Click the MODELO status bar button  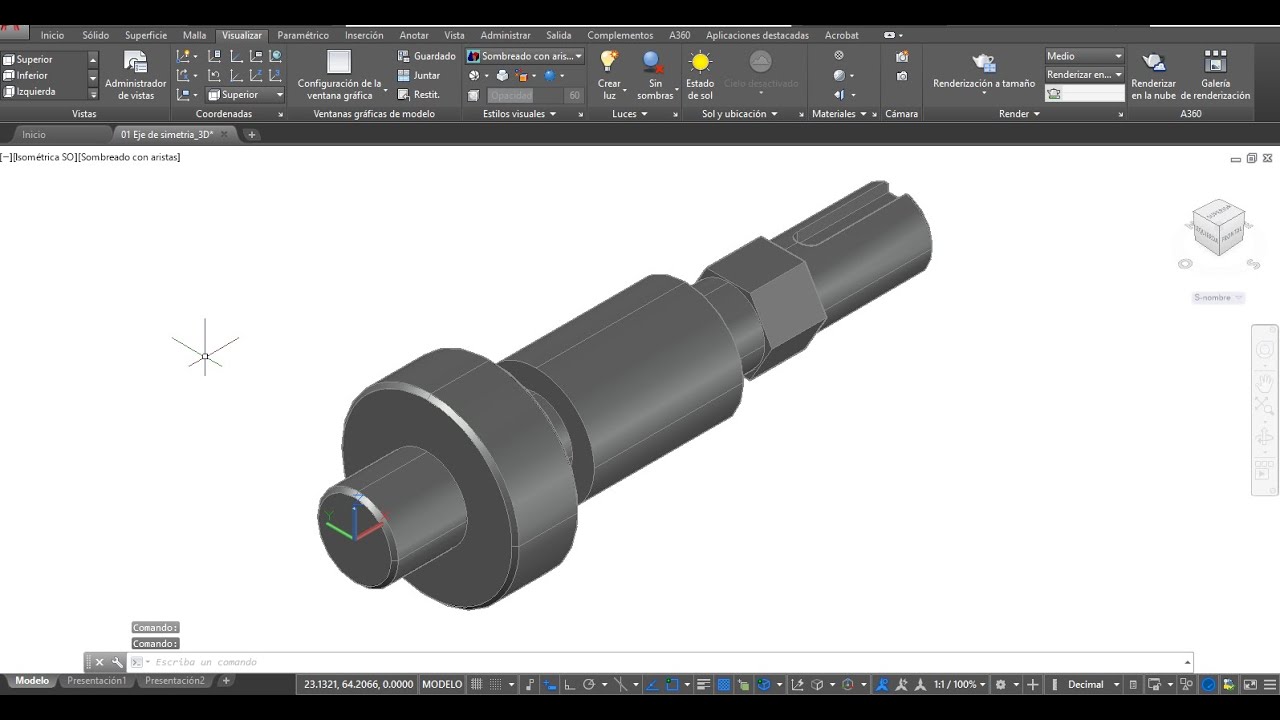click(442, 685)
